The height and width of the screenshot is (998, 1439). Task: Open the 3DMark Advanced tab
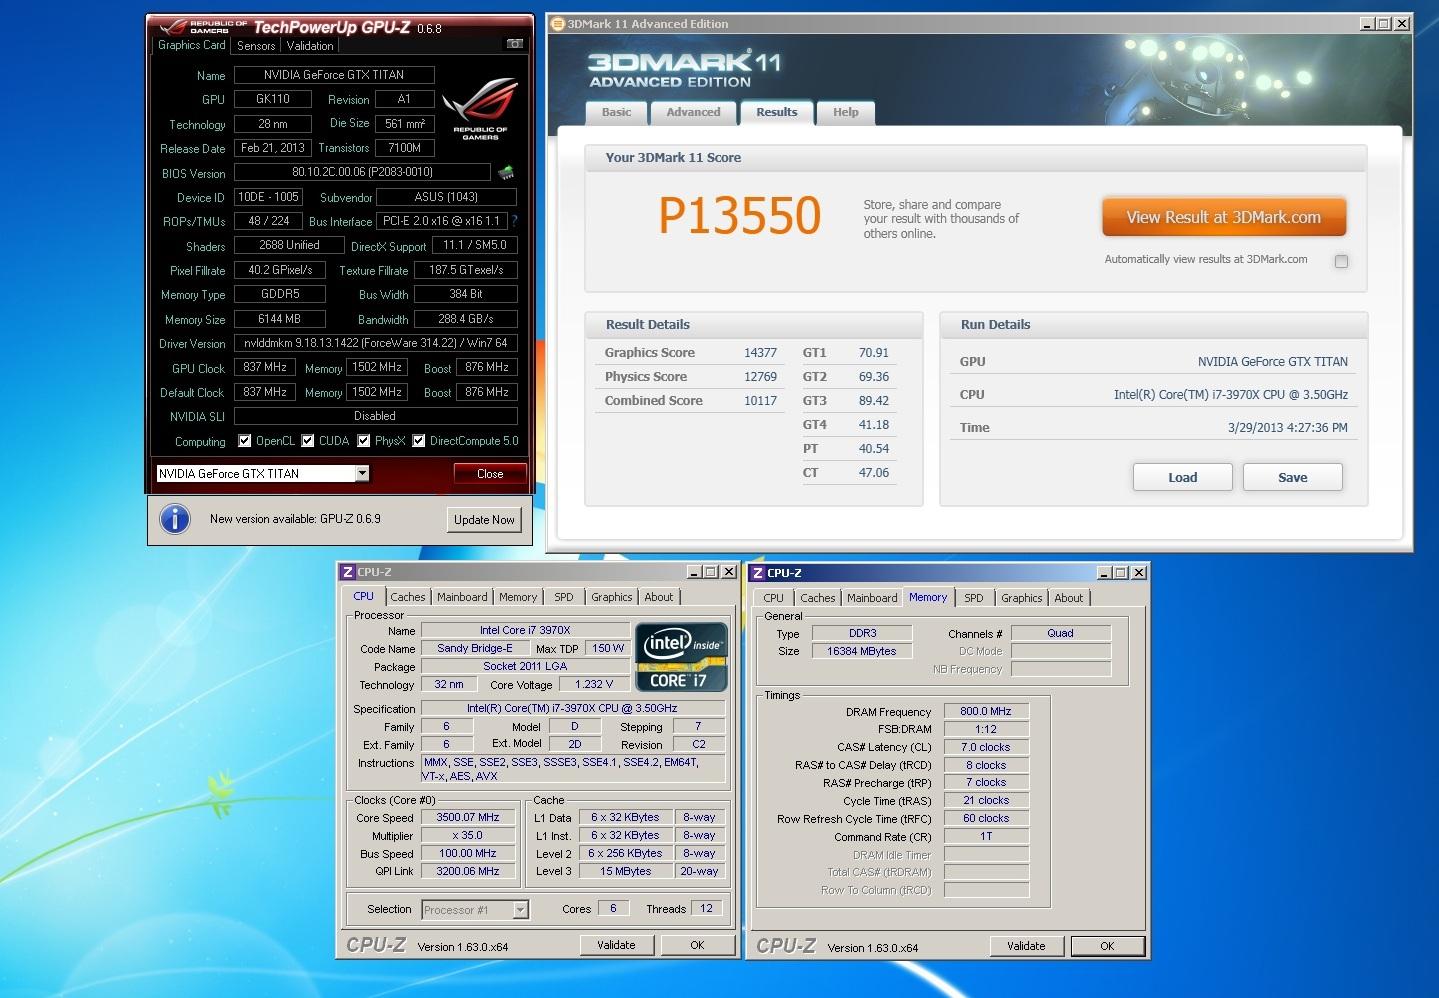[x=693, y=112]
